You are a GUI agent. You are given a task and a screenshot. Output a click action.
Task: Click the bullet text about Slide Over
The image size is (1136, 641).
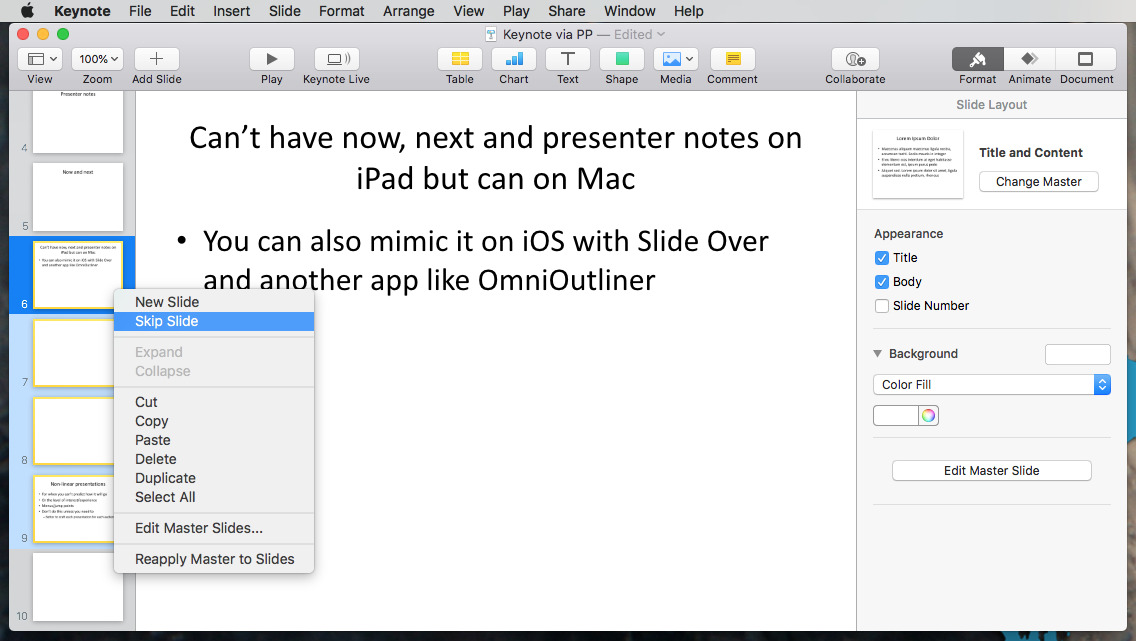point(485,261)
